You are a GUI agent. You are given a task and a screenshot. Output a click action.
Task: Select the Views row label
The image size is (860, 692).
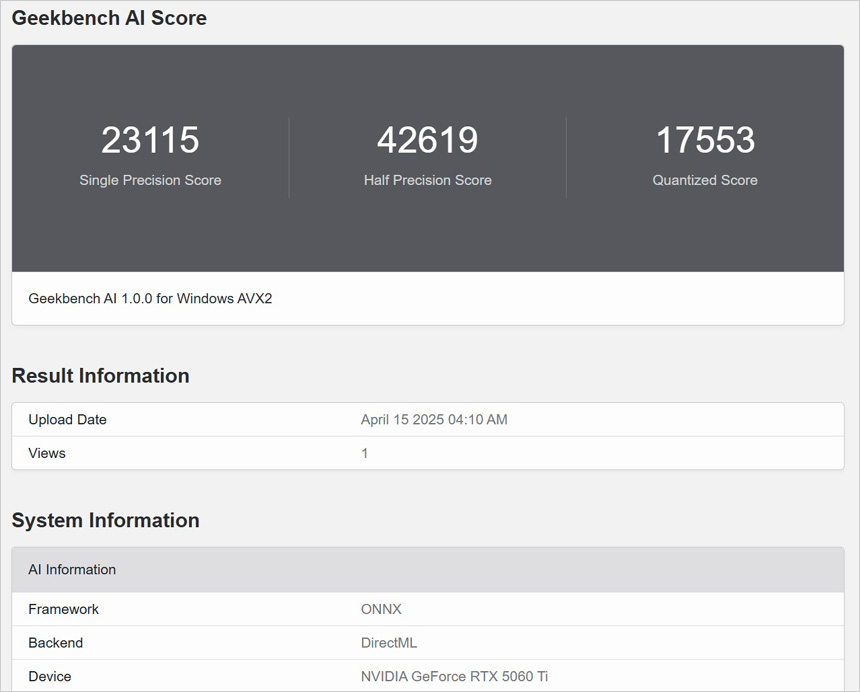pos(47,453)
